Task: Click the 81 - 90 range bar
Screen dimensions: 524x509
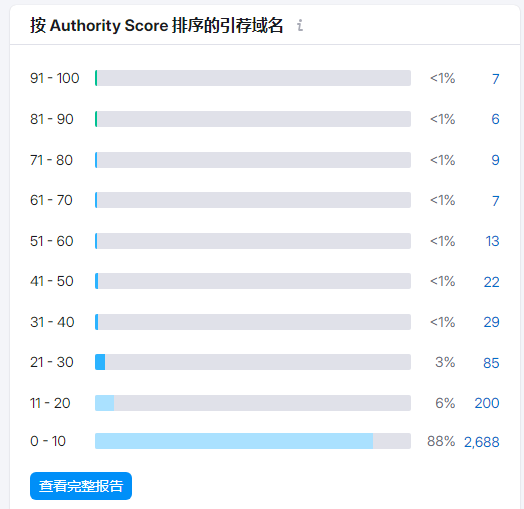Action: click(x=253, y=119)
